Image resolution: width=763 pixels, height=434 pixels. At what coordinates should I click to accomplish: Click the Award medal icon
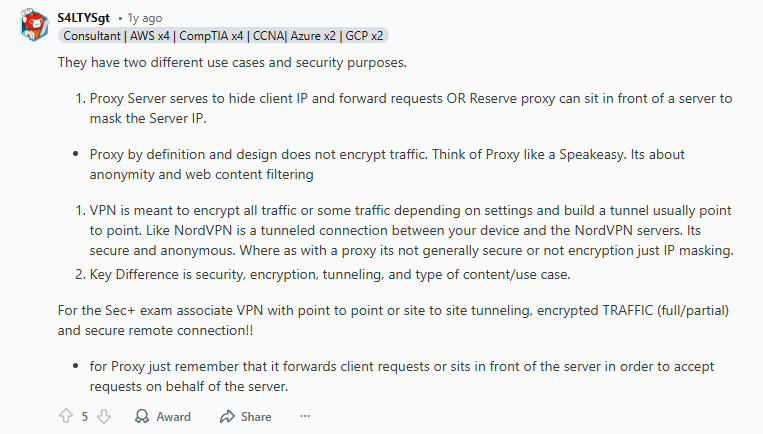(x=143, y=416)
